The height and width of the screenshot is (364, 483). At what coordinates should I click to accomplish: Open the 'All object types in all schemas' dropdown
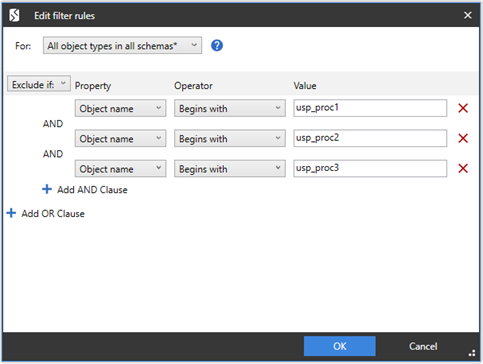click(122, 45)
